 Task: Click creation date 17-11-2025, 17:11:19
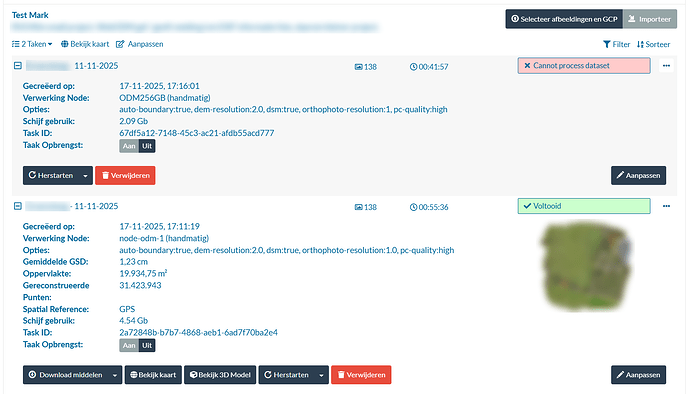tap(159, 226)
